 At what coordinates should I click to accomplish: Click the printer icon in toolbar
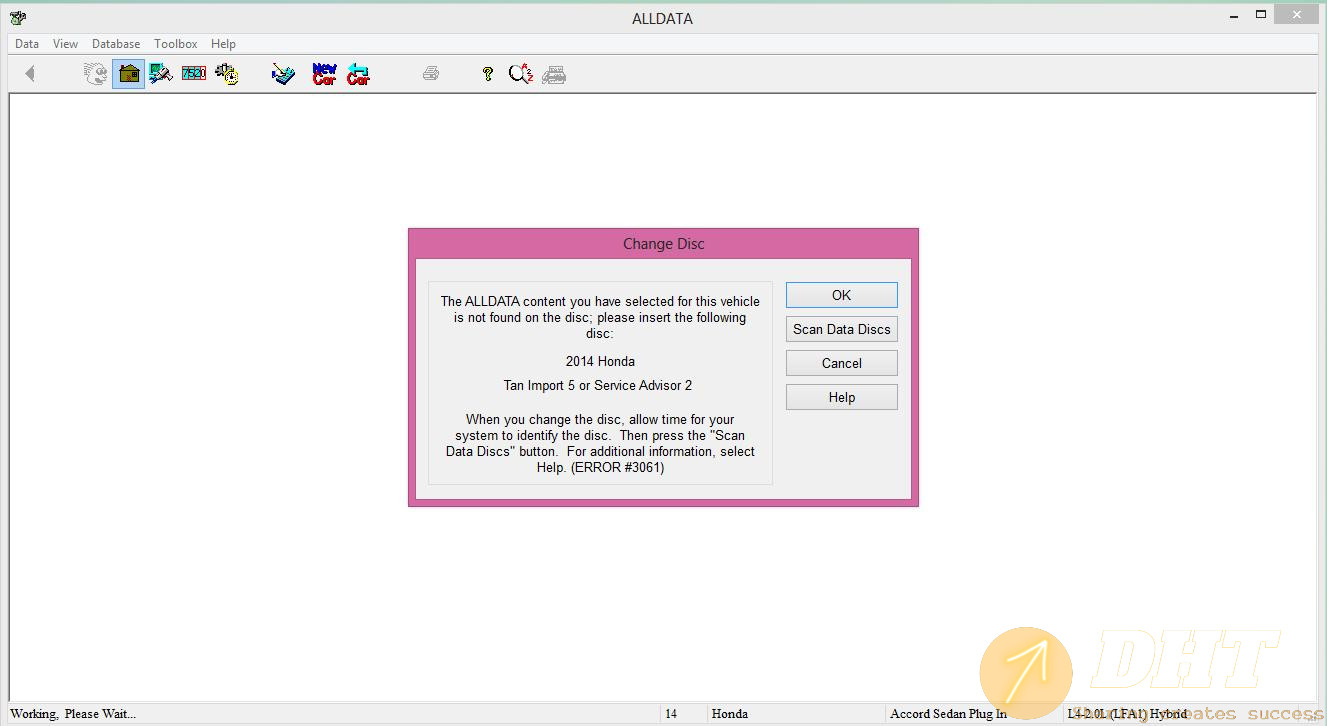click(x=431, y=74)
